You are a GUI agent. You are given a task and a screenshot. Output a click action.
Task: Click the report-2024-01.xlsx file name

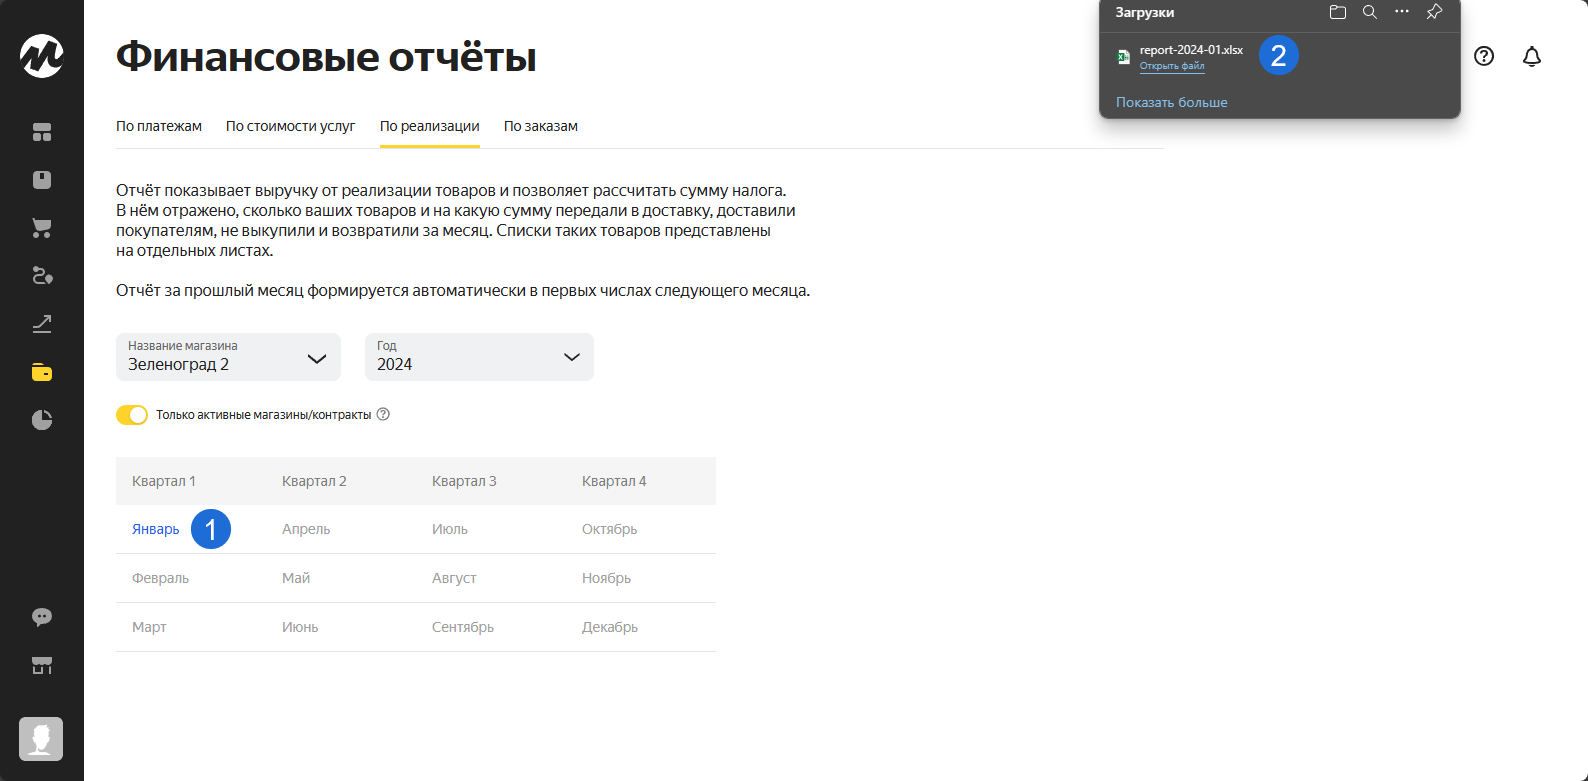1191,50
